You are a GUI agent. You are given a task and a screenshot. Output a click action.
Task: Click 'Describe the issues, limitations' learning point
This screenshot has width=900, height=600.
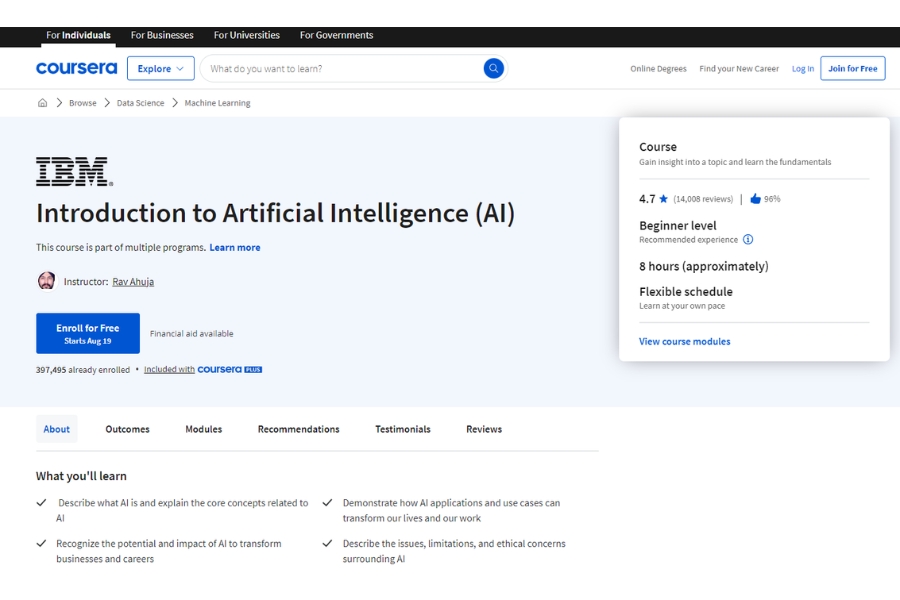click(x=454, y=551)
